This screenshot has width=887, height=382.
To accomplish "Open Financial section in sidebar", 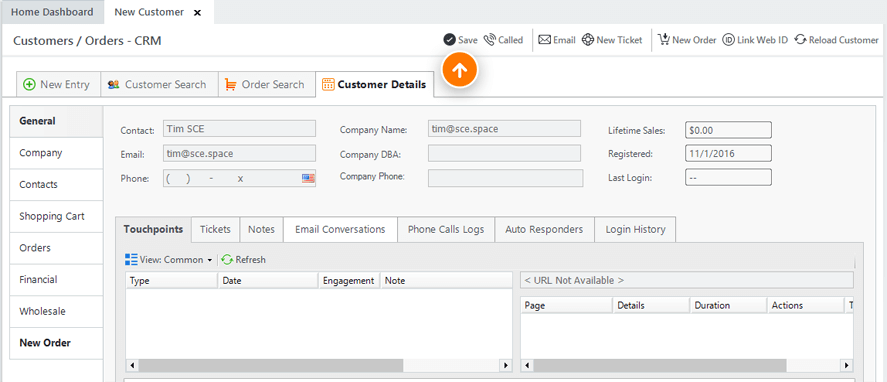I will point(56,280).
